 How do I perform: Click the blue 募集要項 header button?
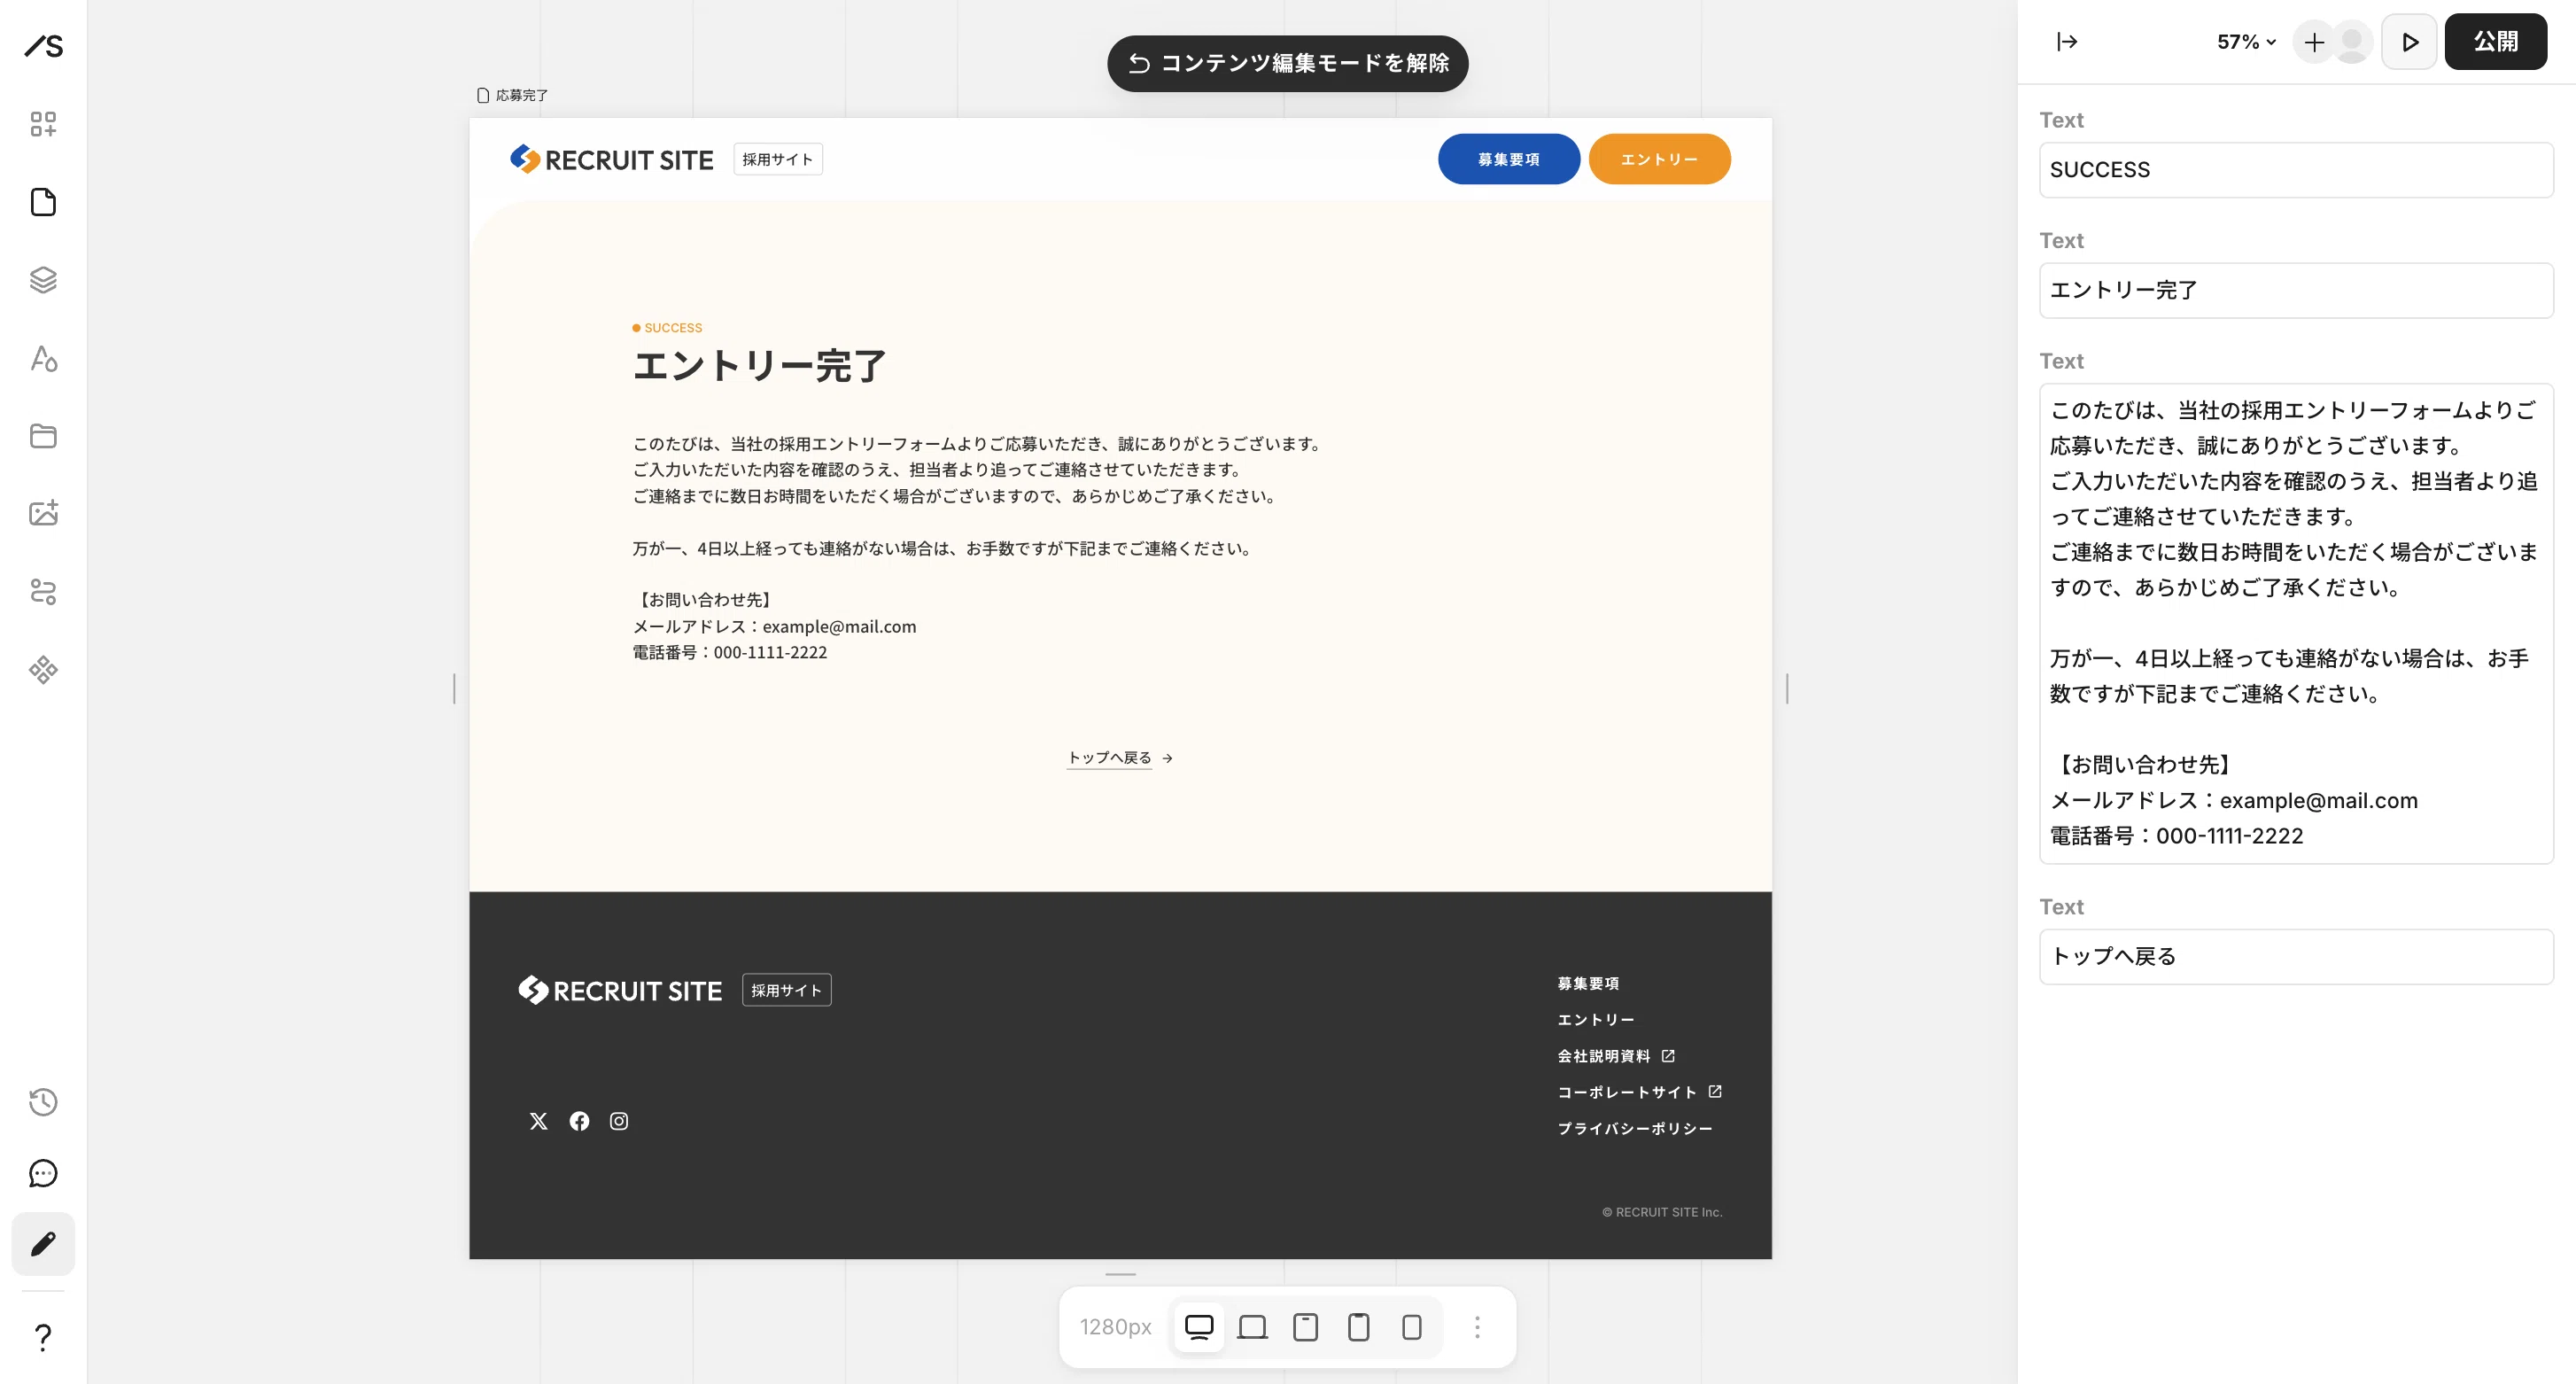1509,159
